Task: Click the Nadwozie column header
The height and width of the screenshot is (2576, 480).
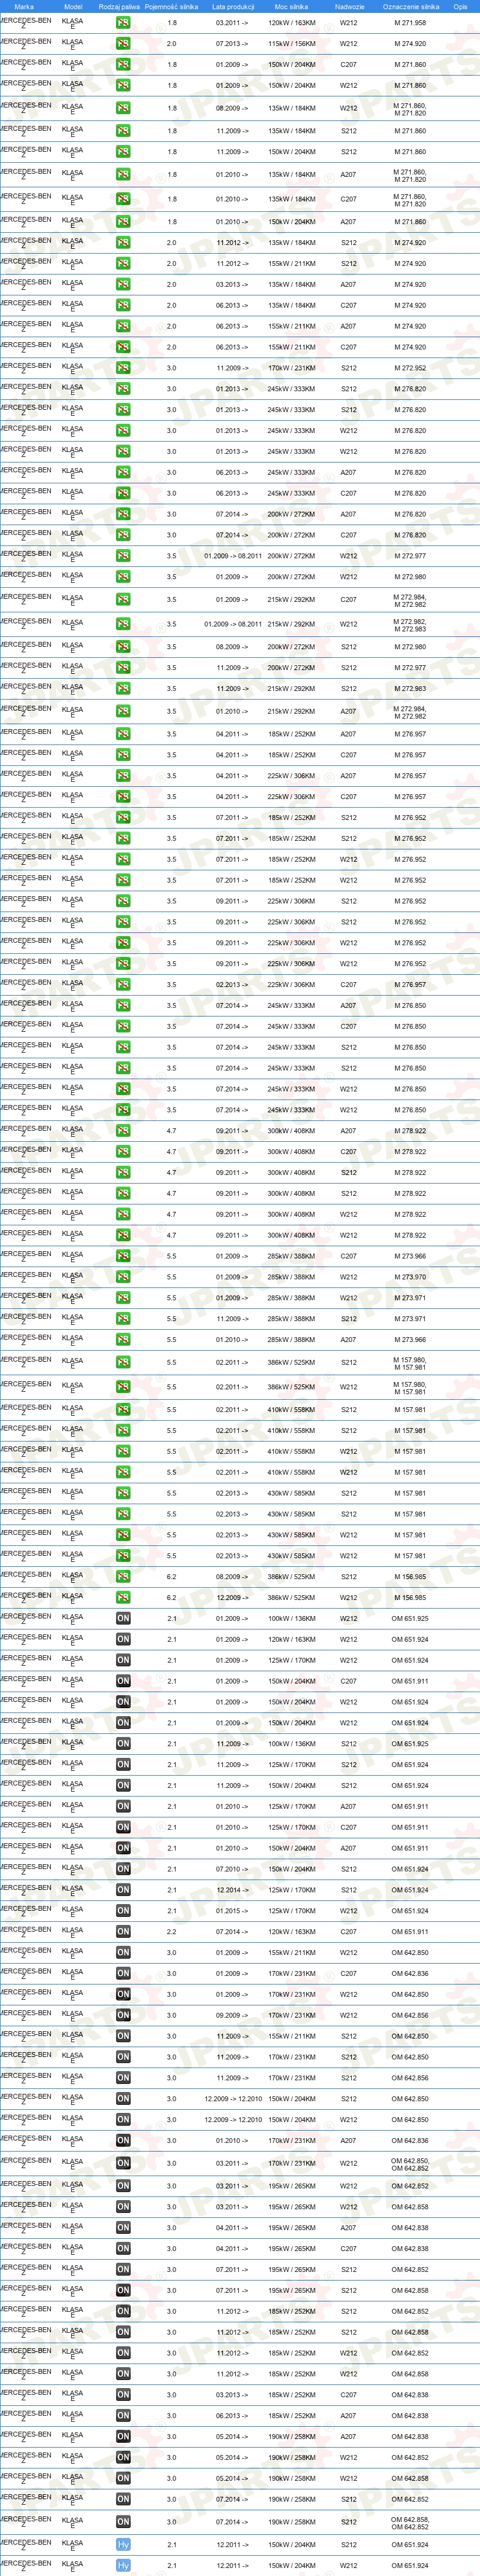Action: pos(349,6)
